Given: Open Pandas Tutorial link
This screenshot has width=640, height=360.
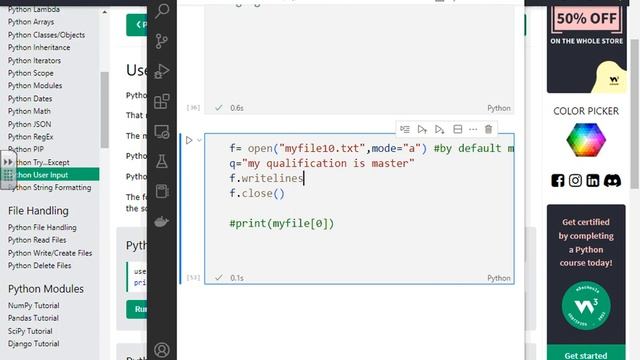Looking at the screenshot, I should (33, 318).
